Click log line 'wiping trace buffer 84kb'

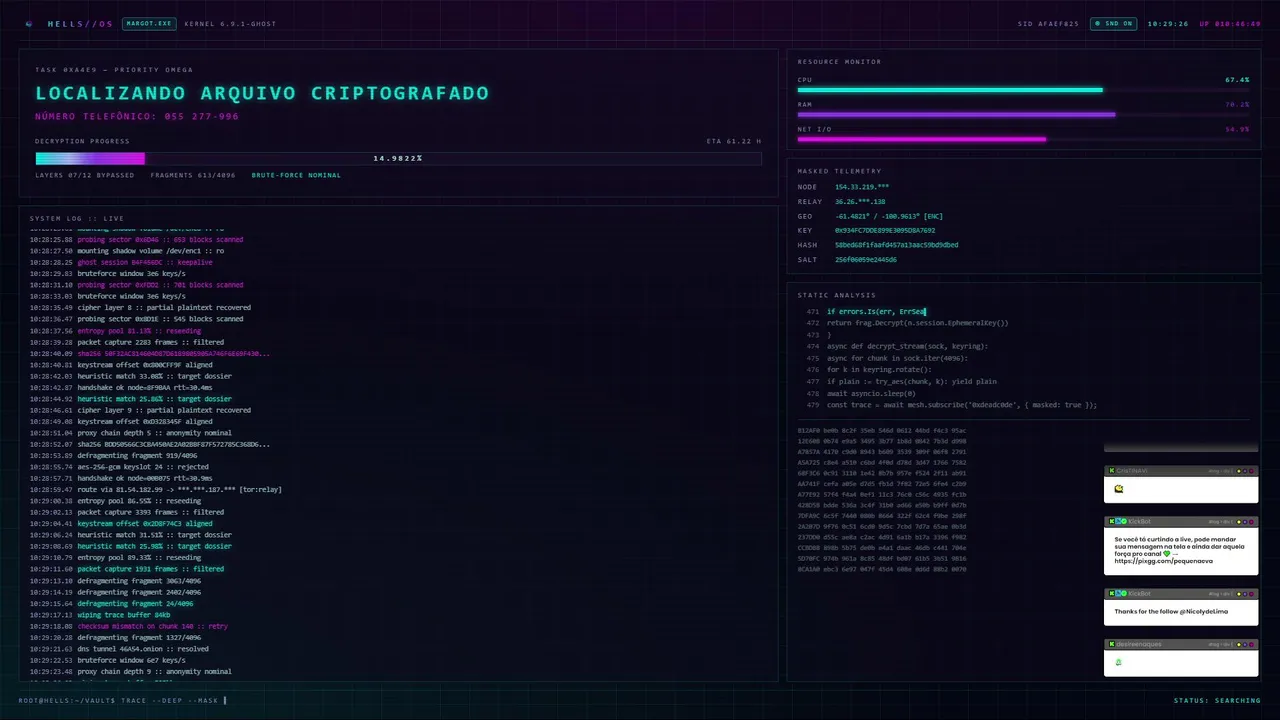coord(123,615)
